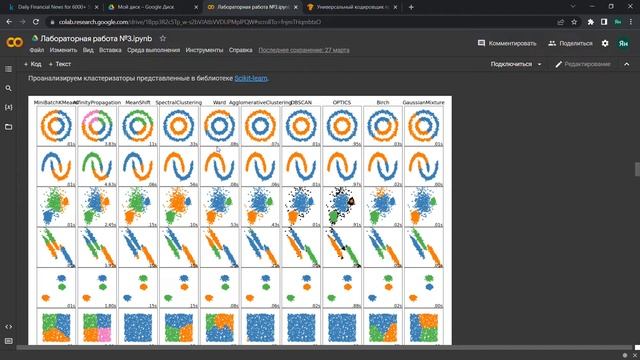Click the Поделиться button

pyautogui.click(x=570, y=43)
